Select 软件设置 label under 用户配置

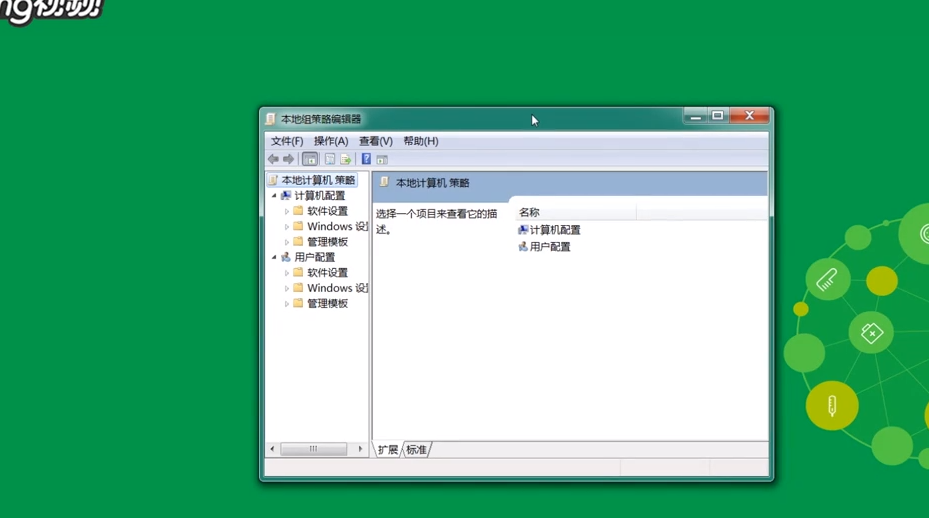(328, 273)
